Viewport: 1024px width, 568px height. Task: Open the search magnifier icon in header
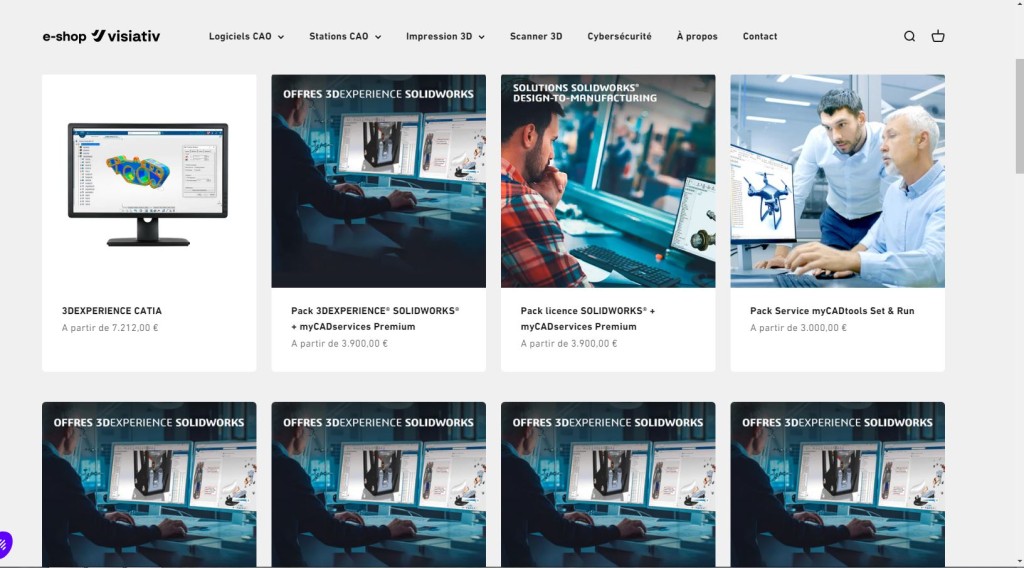pos(909,36)
